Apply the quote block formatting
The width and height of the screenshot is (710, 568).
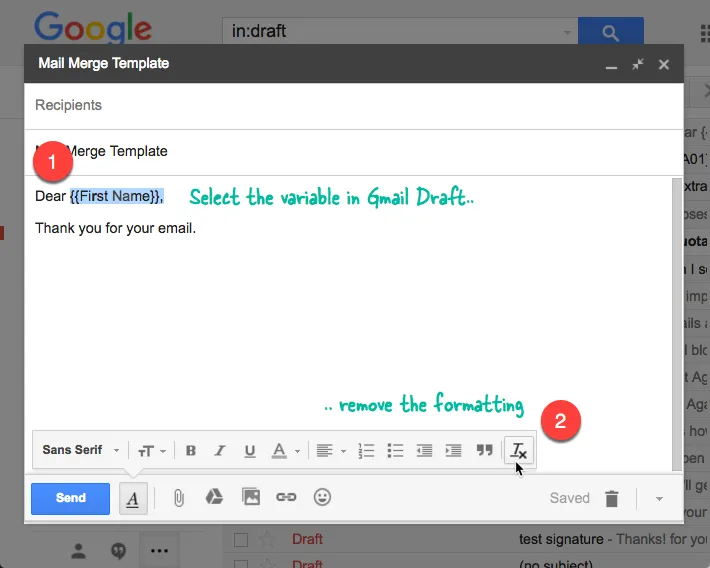coord(484,451)
